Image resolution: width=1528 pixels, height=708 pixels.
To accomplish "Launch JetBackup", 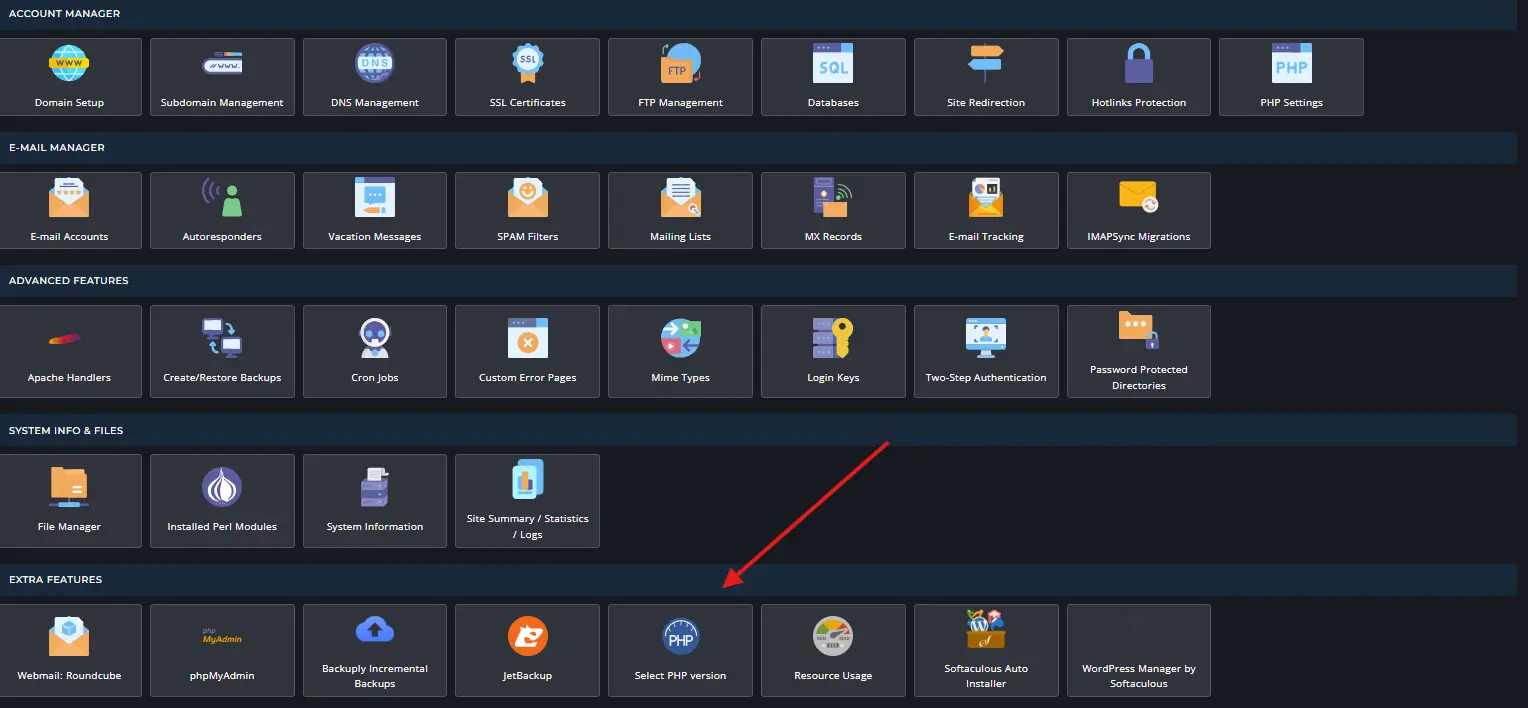I will pyautogui.click(x=527, y=650).
